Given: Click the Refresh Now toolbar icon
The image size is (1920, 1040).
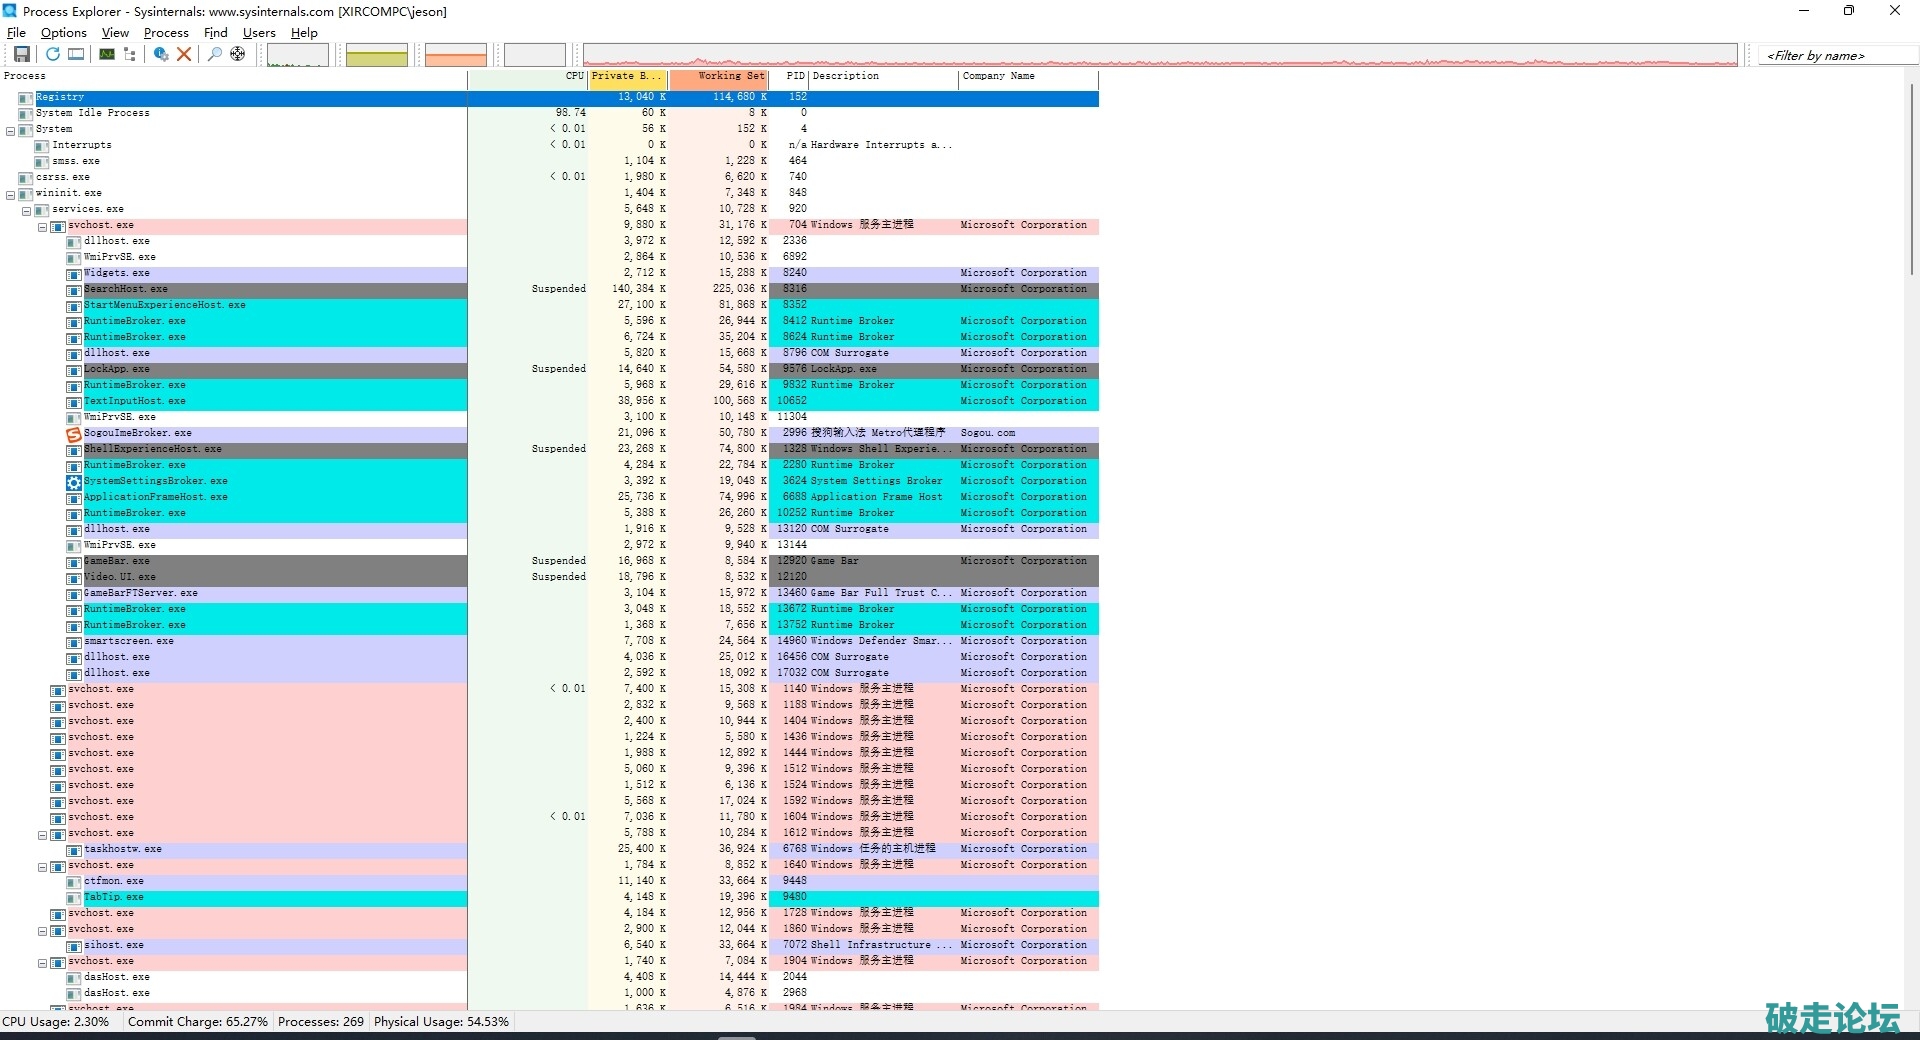Looking at the screenshot, I should coord(52,54).
